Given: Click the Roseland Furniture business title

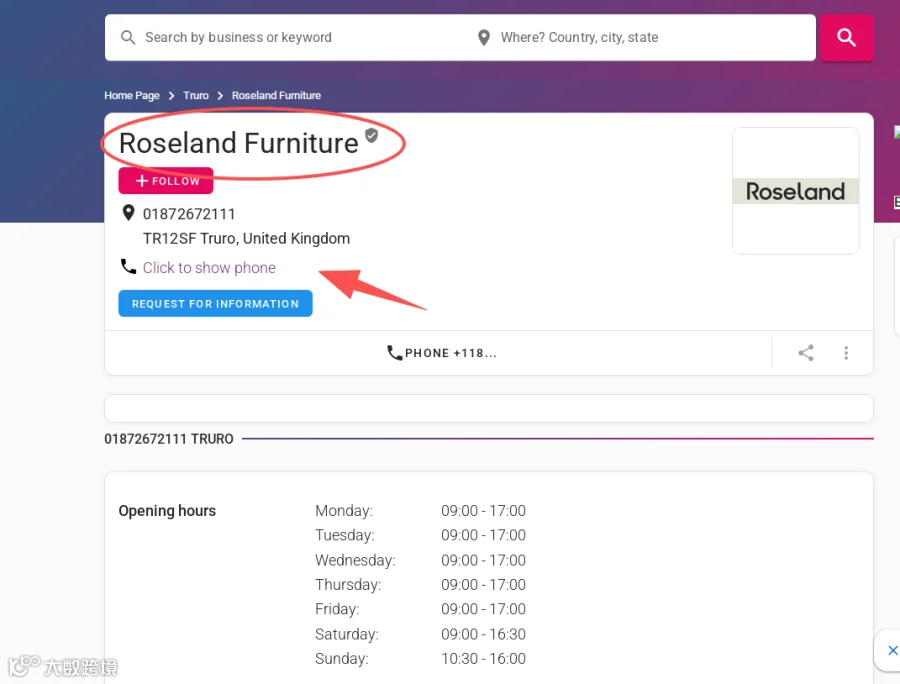Looking at the screenshot, I should click(x=239, y=143).
